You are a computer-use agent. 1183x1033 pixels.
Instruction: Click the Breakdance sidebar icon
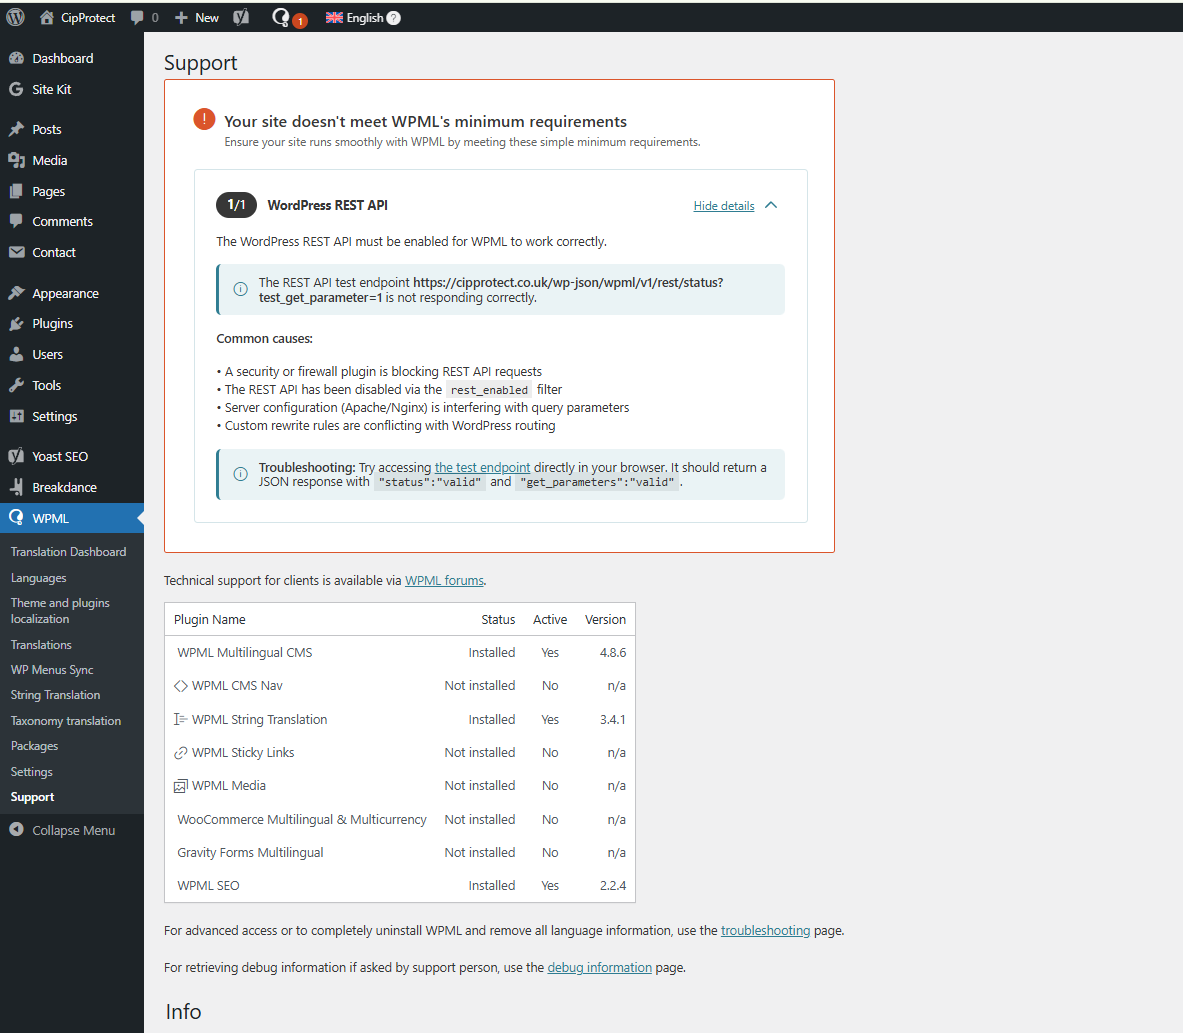(x=17, y=487)
